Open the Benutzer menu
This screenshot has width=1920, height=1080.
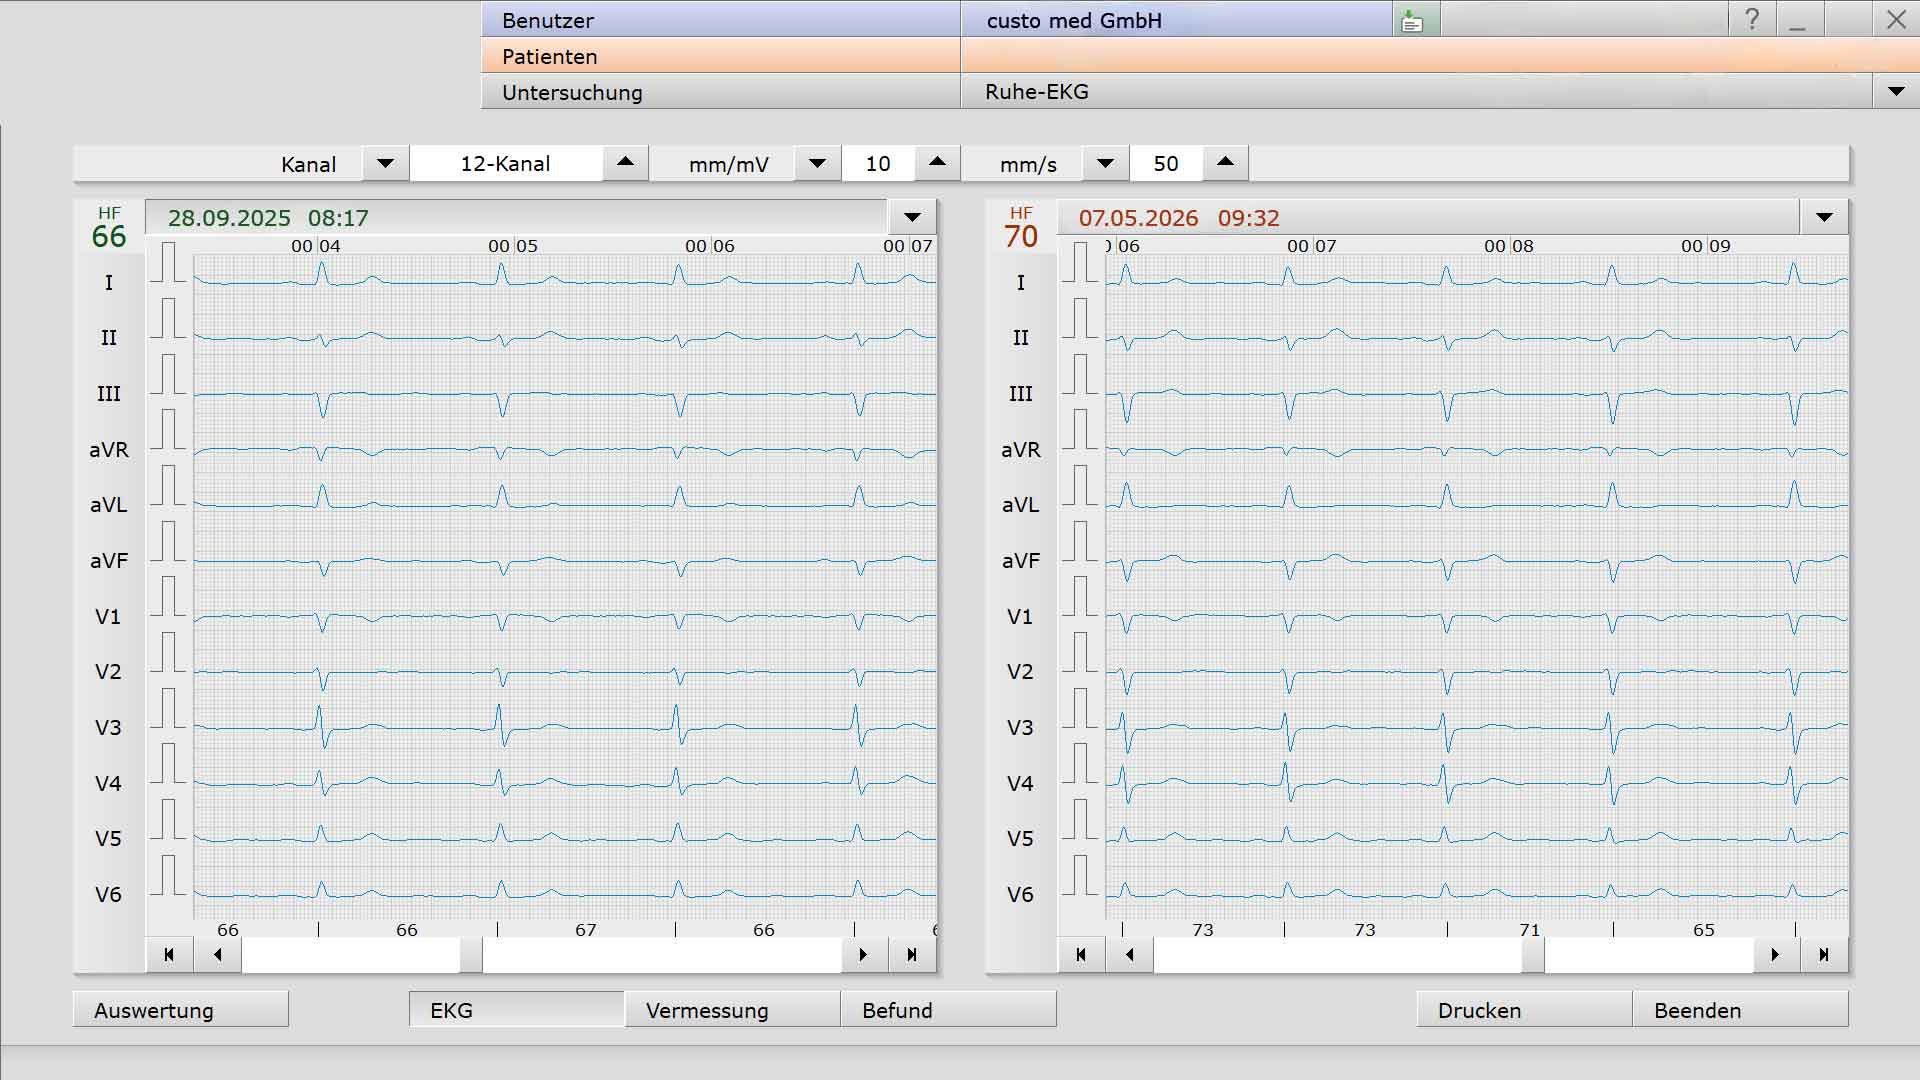[720, 20]
